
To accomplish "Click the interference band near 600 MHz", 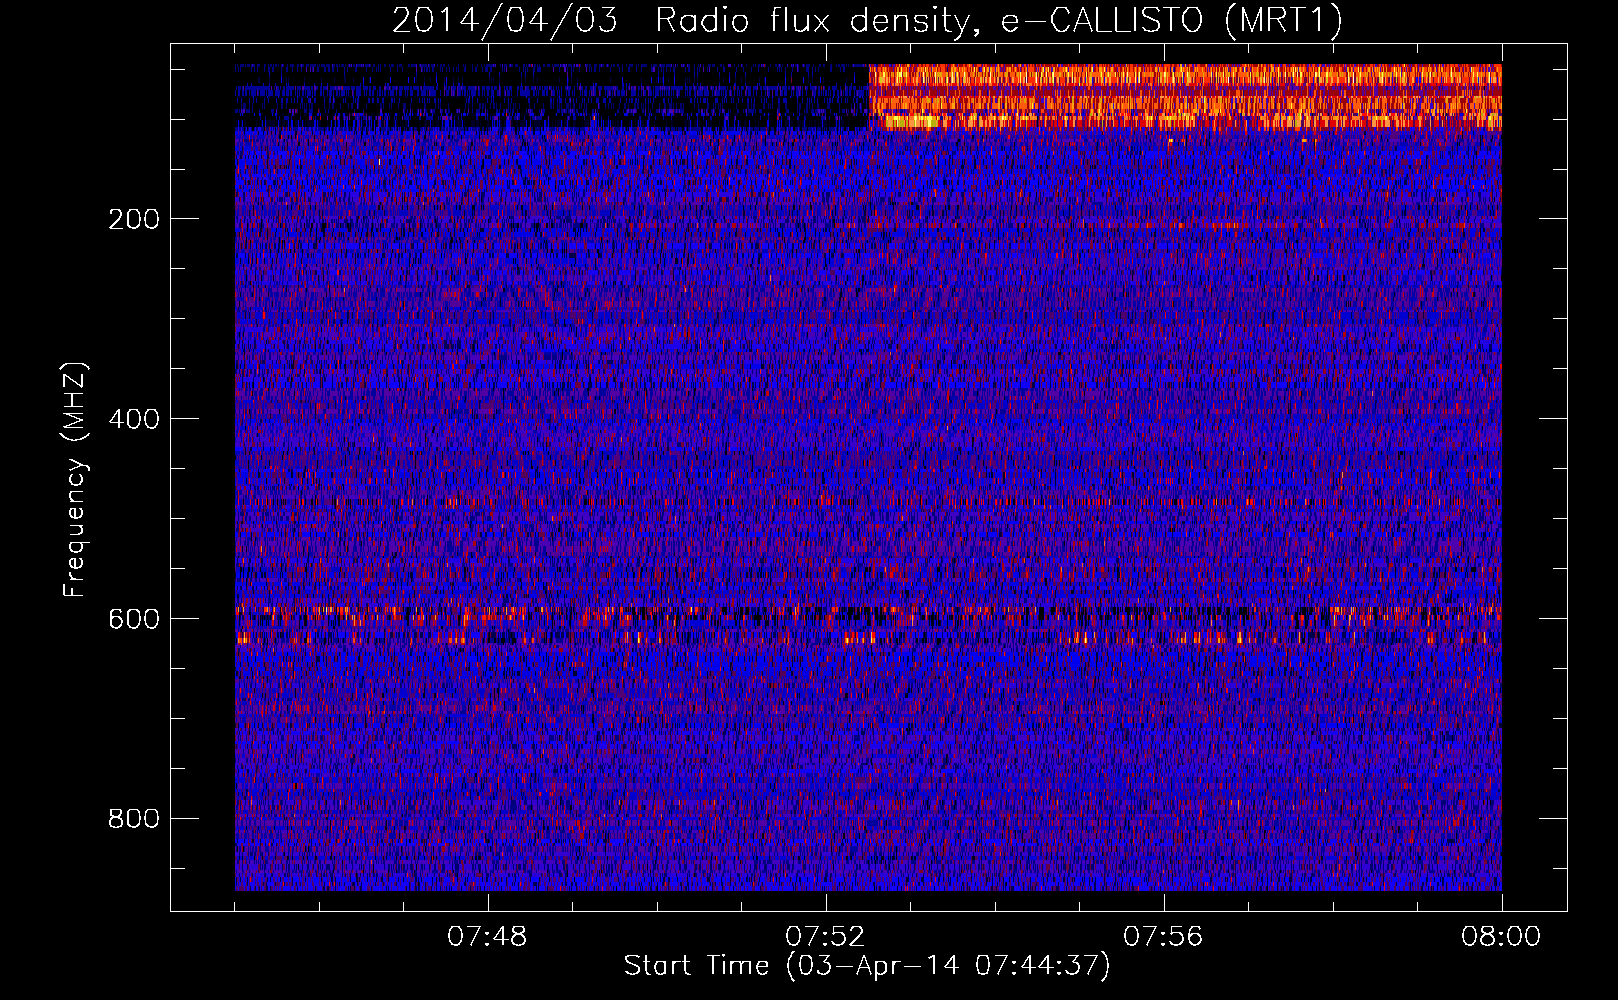I will [x=868, y=624].
